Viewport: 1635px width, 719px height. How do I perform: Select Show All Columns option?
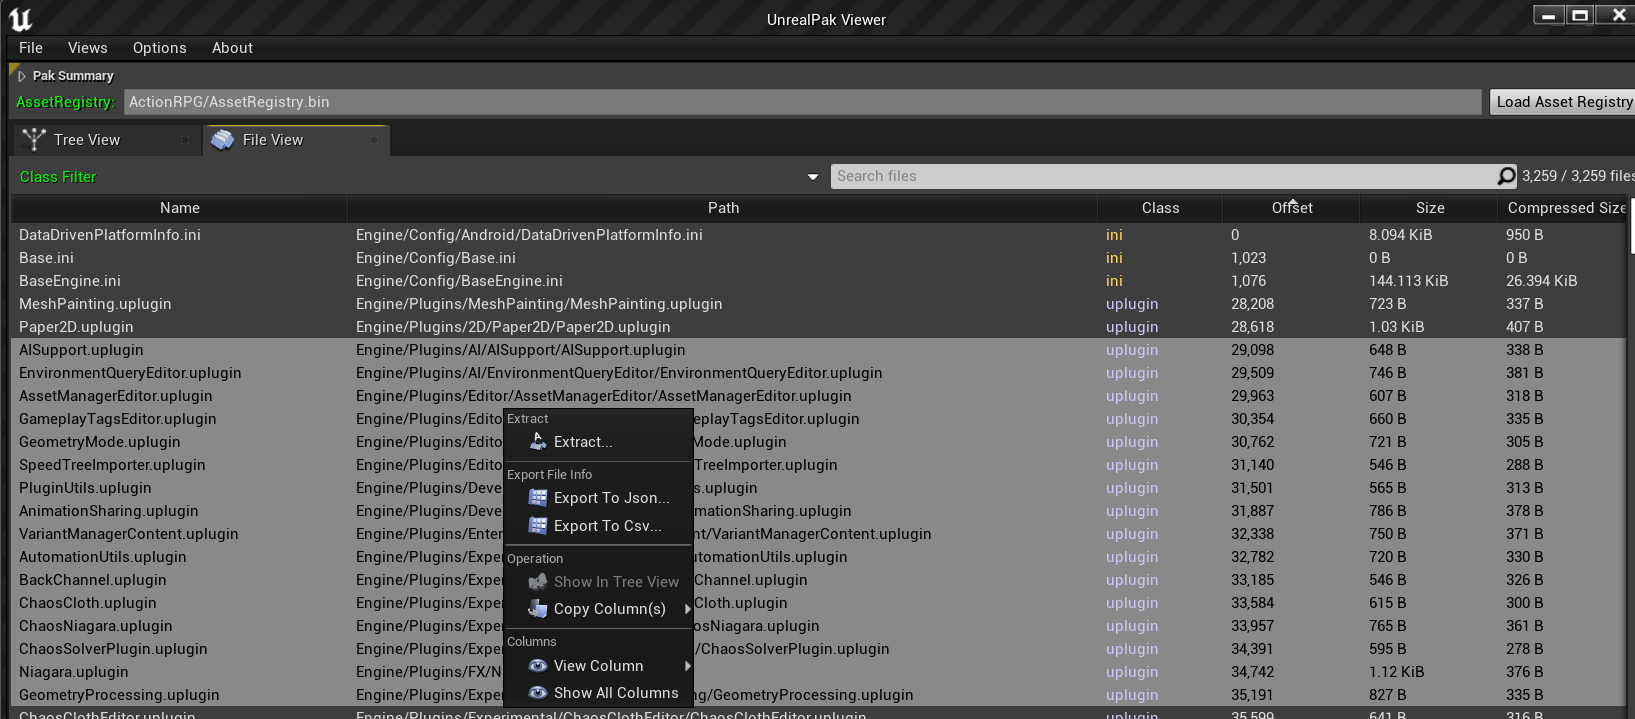(598, 692)
